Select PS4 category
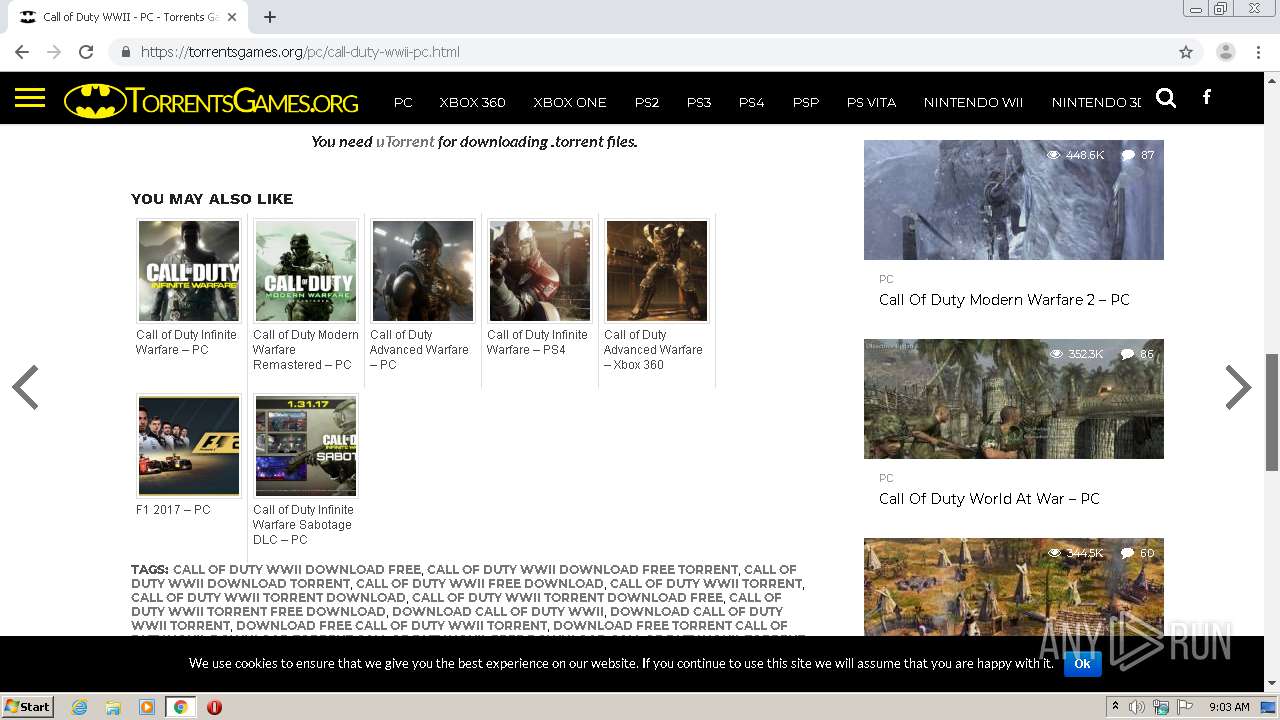 751,102
